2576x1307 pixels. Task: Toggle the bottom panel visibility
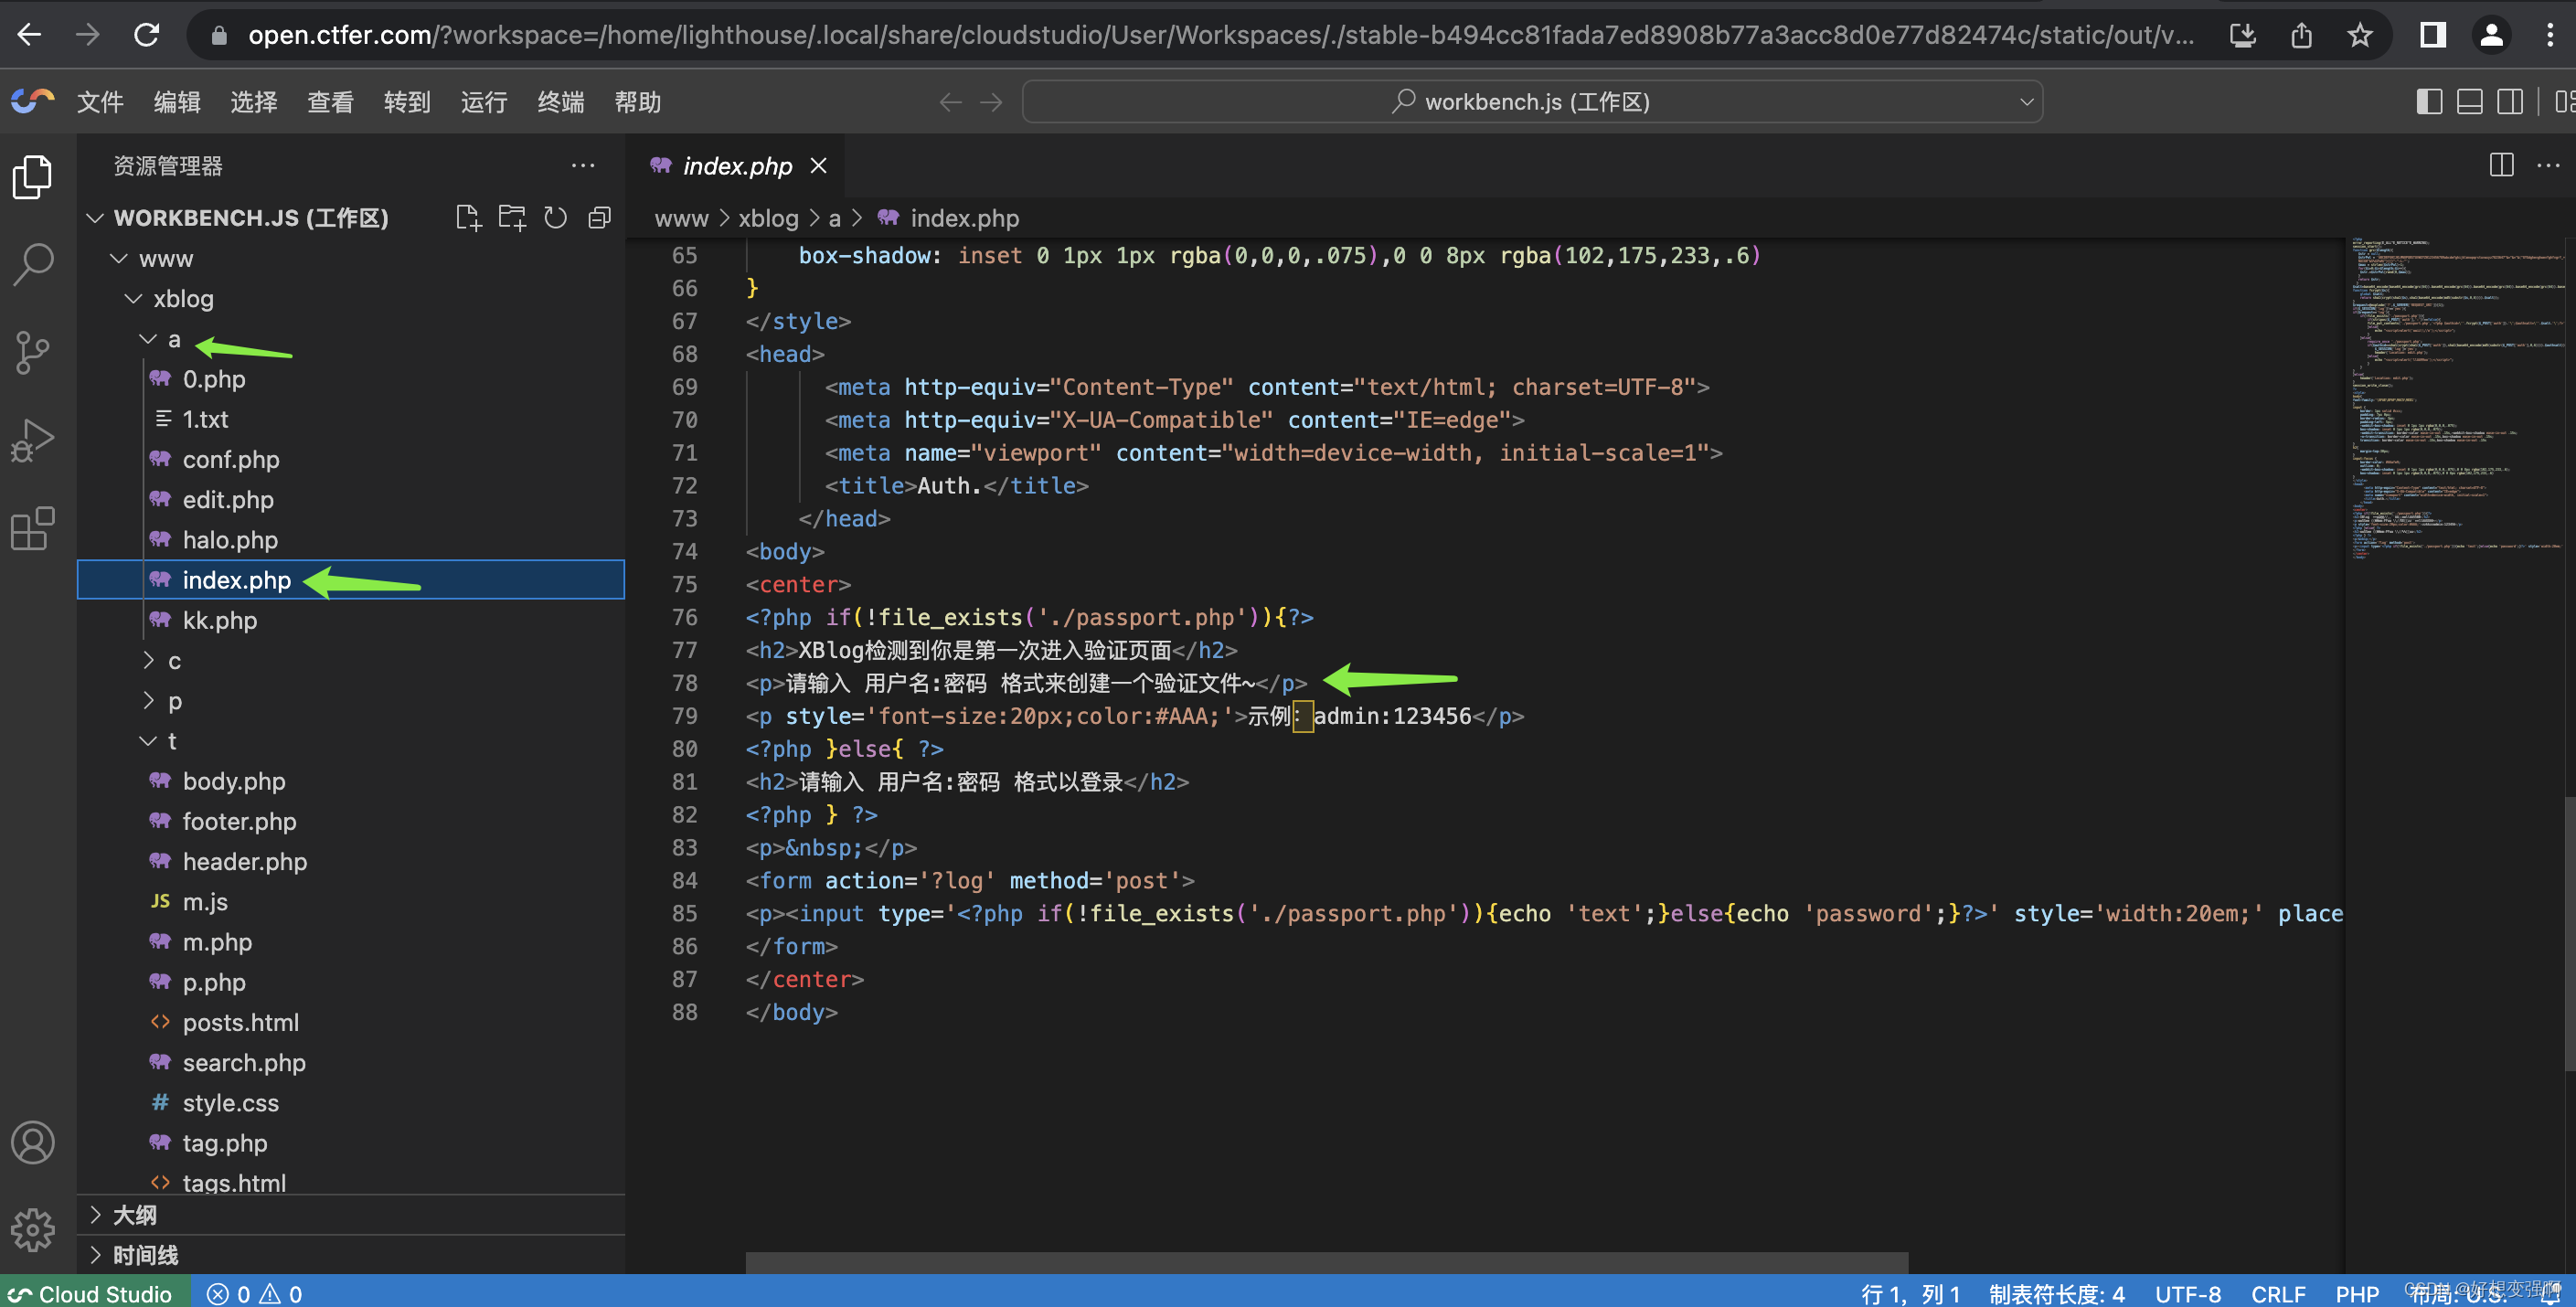[x=2469, y=102]
